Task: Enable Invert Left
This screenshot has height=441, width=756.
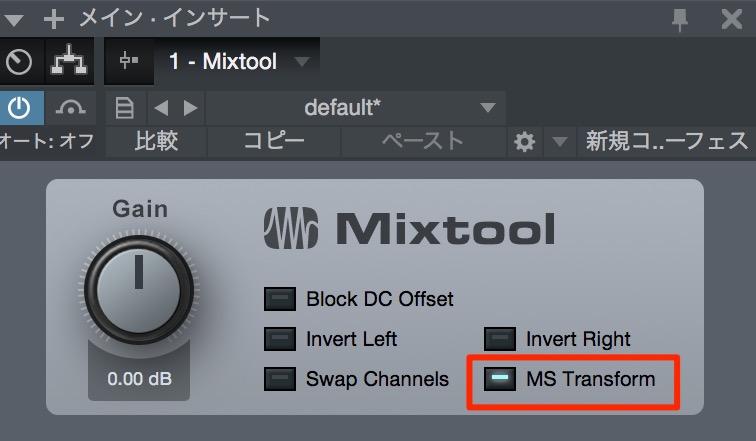Action: tap(280, 339)
